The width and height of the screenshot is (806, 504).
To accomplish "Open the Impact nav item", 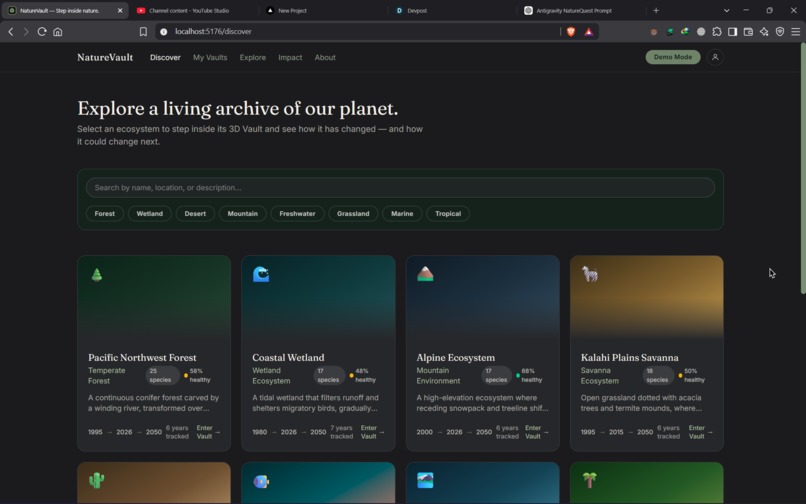I will 290,58.
